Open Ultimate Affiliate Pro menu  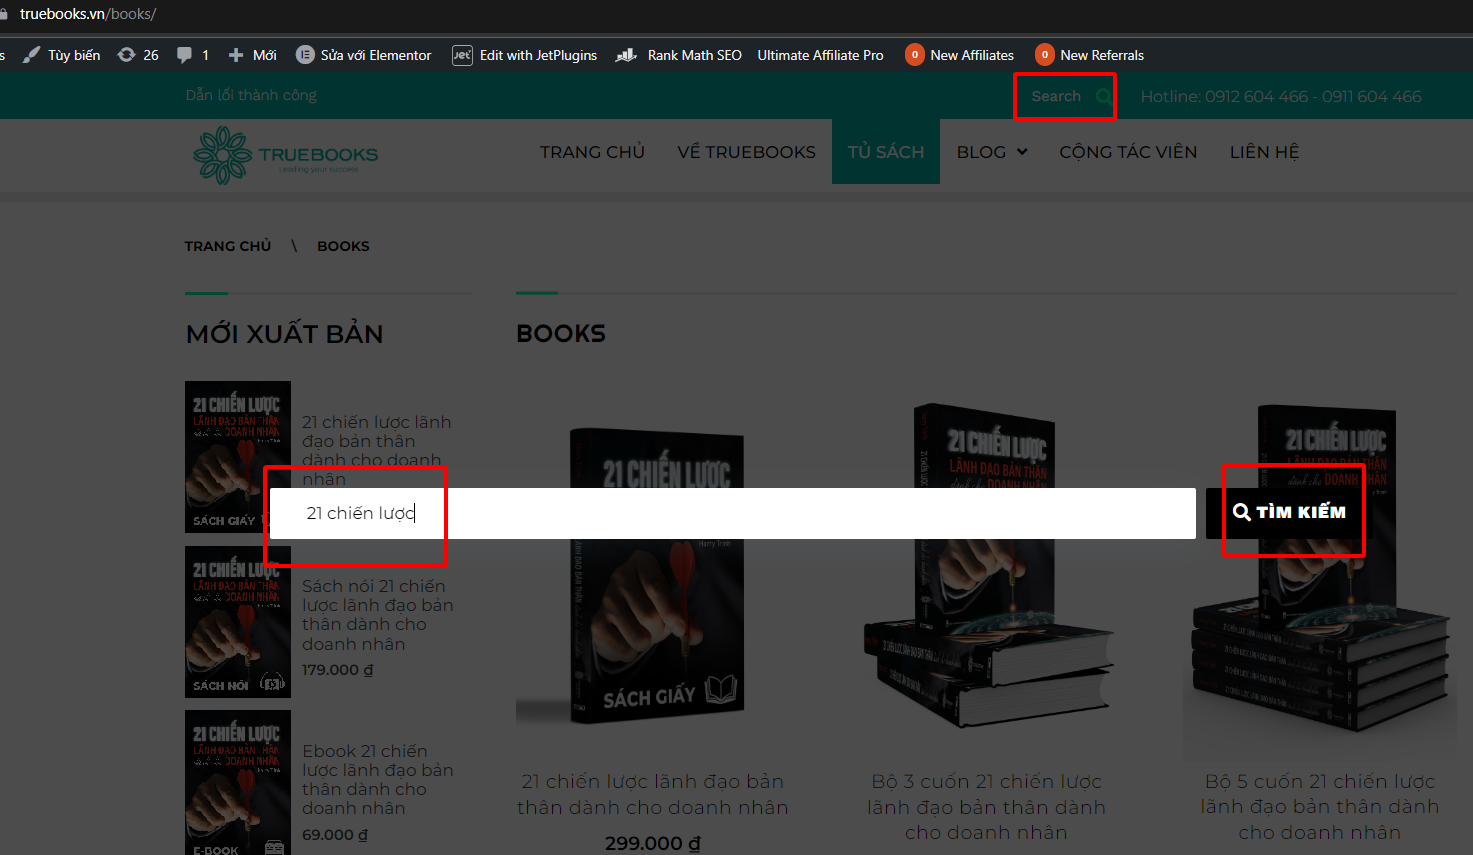[x=820, y=55]
